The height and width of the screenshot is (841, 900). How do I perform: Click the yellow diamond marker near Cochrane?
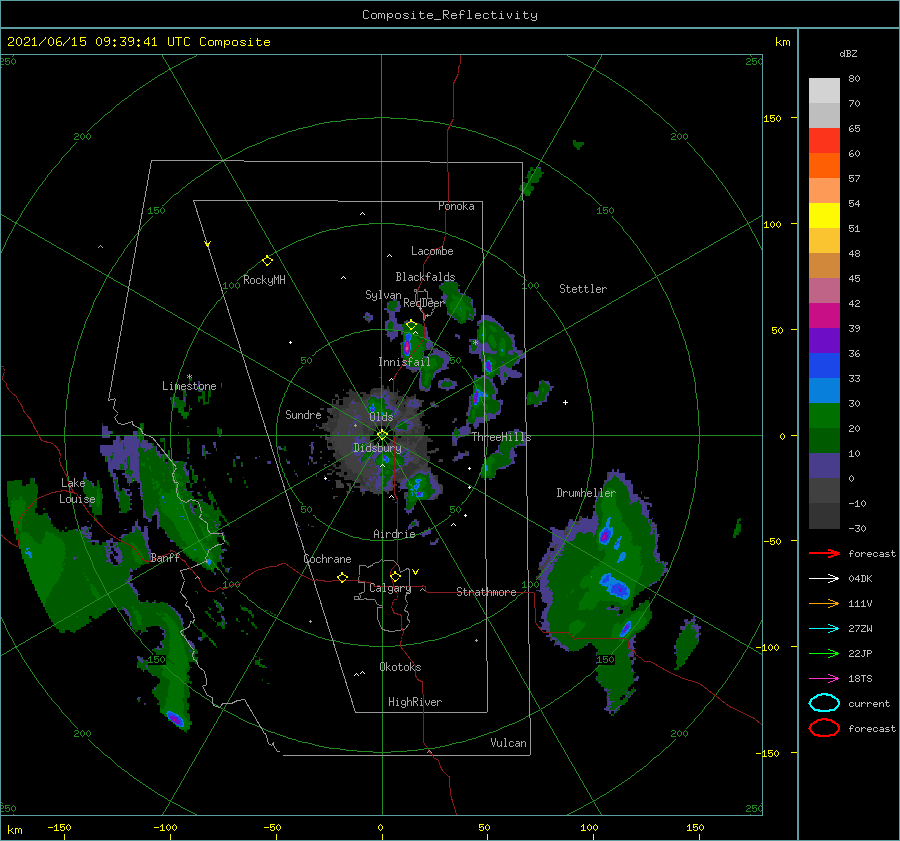[x=343, y=578]
